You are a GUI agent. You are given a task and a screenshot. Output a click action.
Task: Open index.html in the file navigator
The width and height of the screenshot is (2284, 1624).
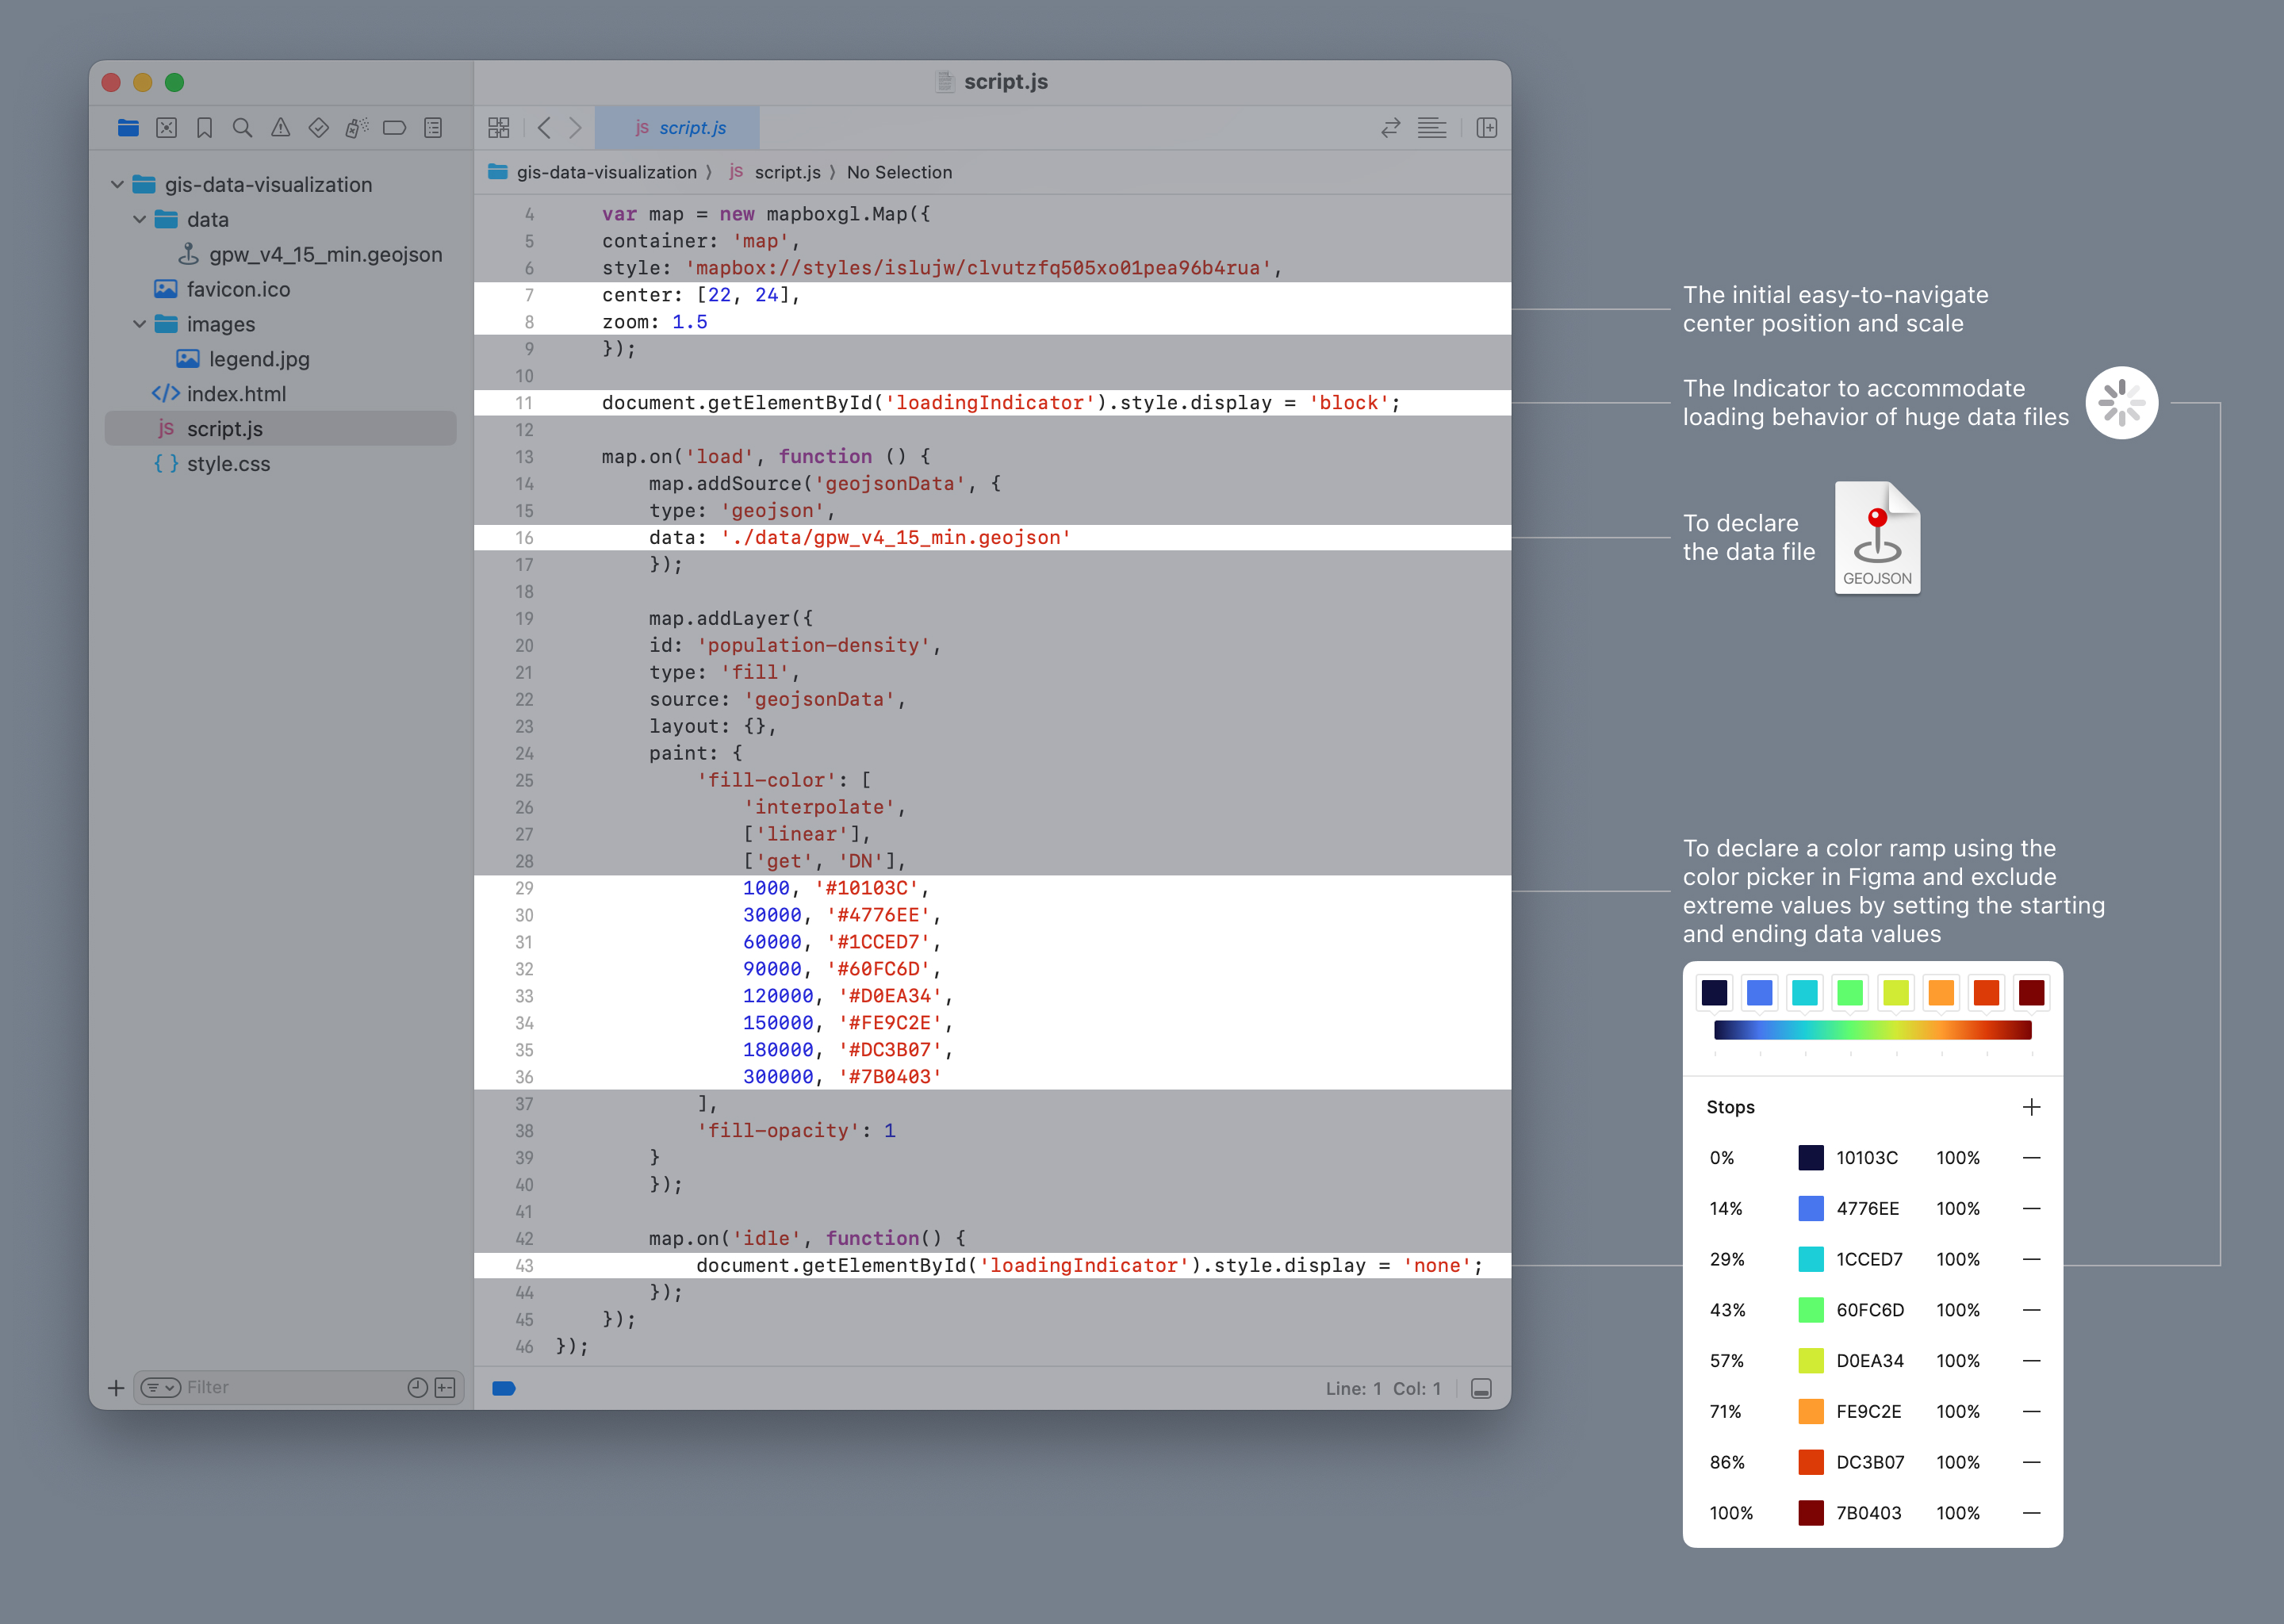coord(236,394)
